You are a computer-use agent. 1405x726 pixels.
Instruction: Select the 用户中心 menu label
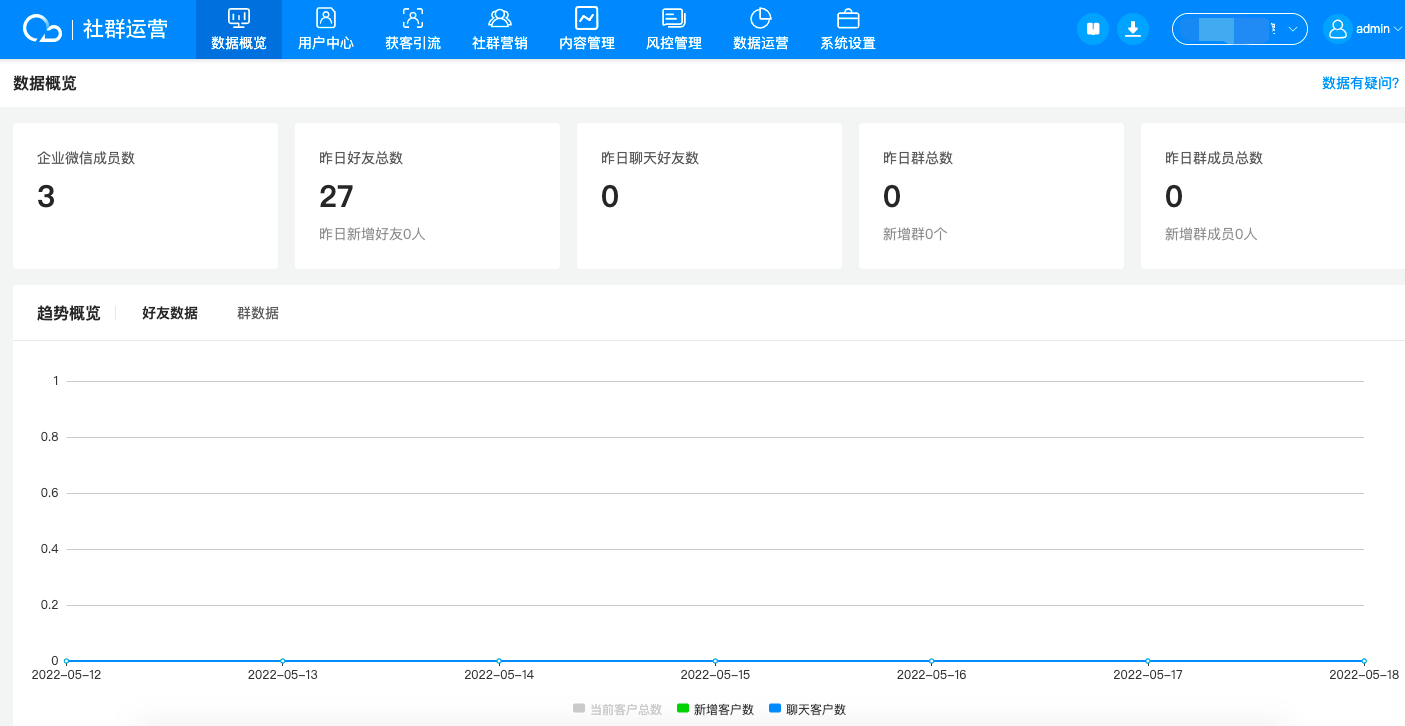326,43
